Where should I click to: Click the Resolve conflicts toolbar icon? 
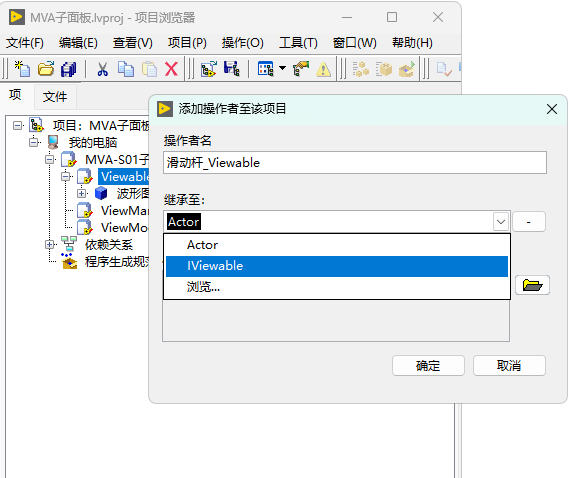tap(301, 69)
